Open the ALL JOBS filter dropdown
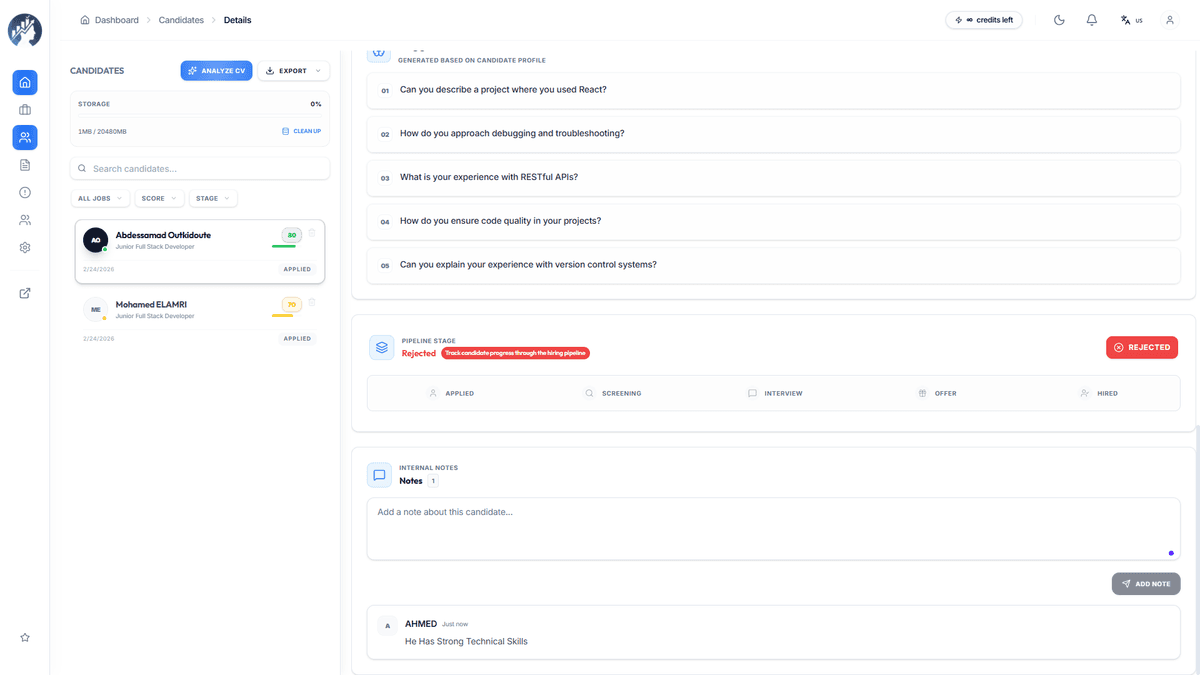1200x675 pixels. pos(99,198)
